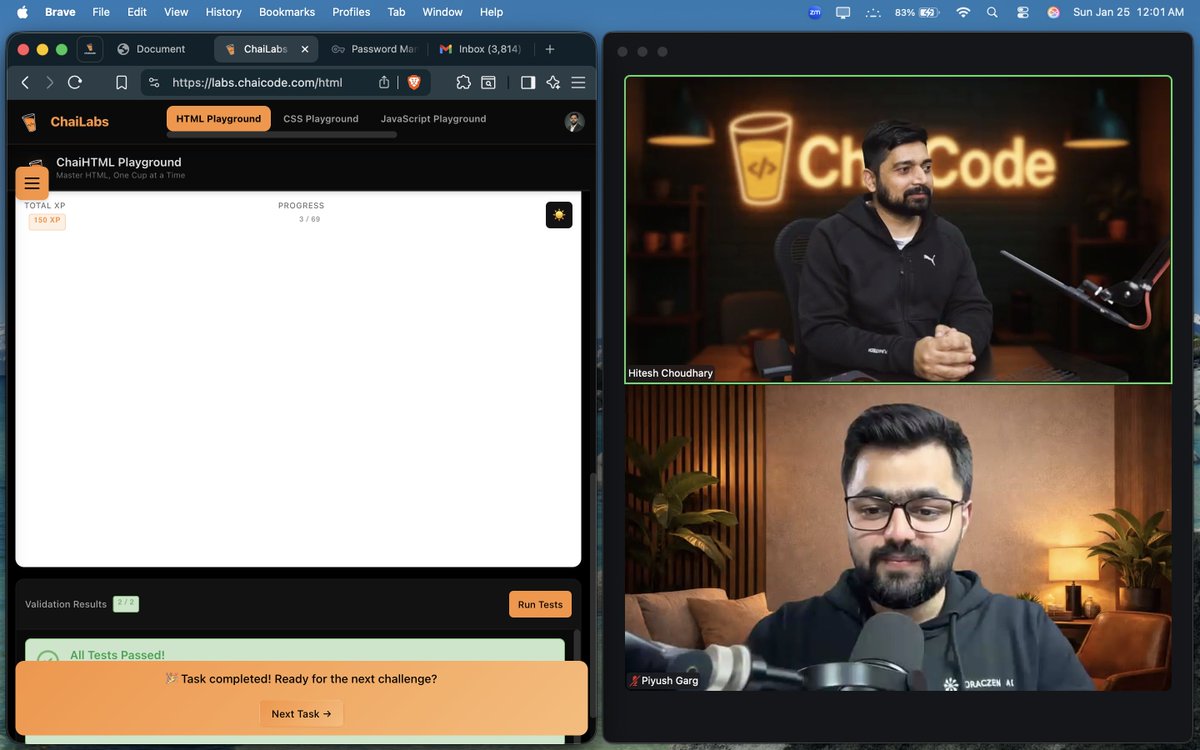Click the address bar URL field

pyautogui.click(x=257, y=83)
